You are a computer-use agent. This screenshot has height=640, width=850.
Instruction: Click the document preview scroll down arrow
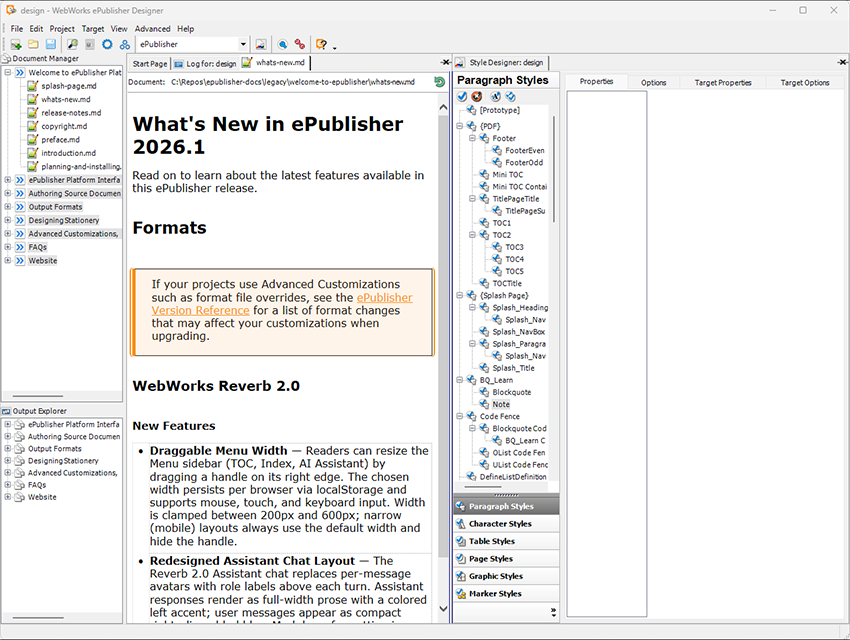pyautogui.click(x=443, y=609)
